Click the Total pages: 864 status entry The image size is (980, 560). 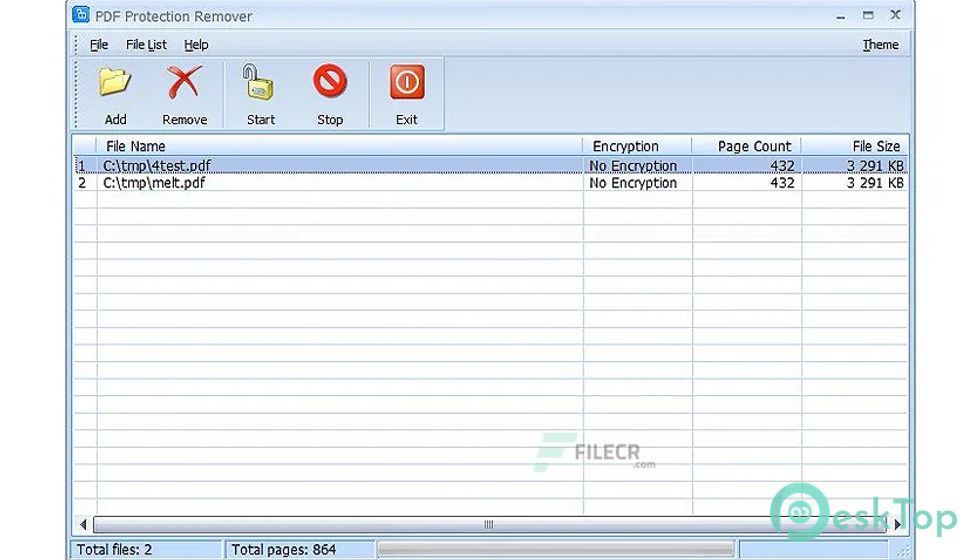[x=299, y=549]
